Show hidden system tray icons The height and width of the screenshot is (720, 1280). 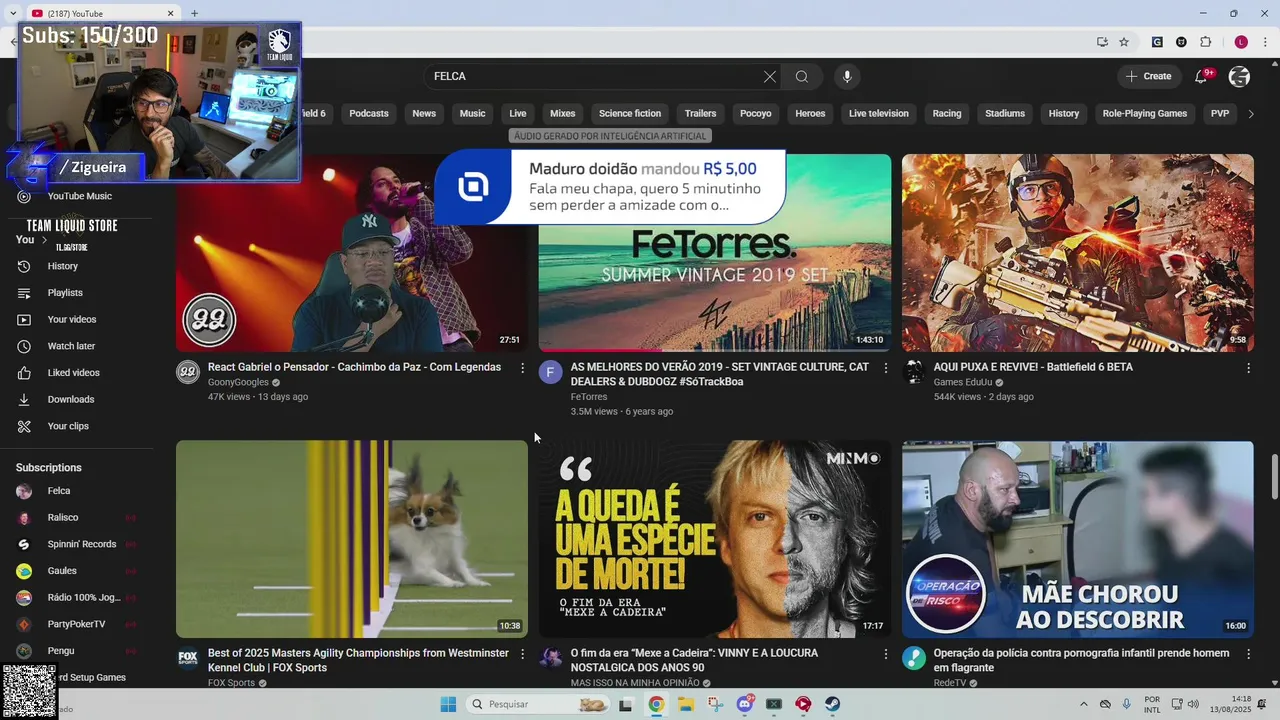coord(1082,704)
